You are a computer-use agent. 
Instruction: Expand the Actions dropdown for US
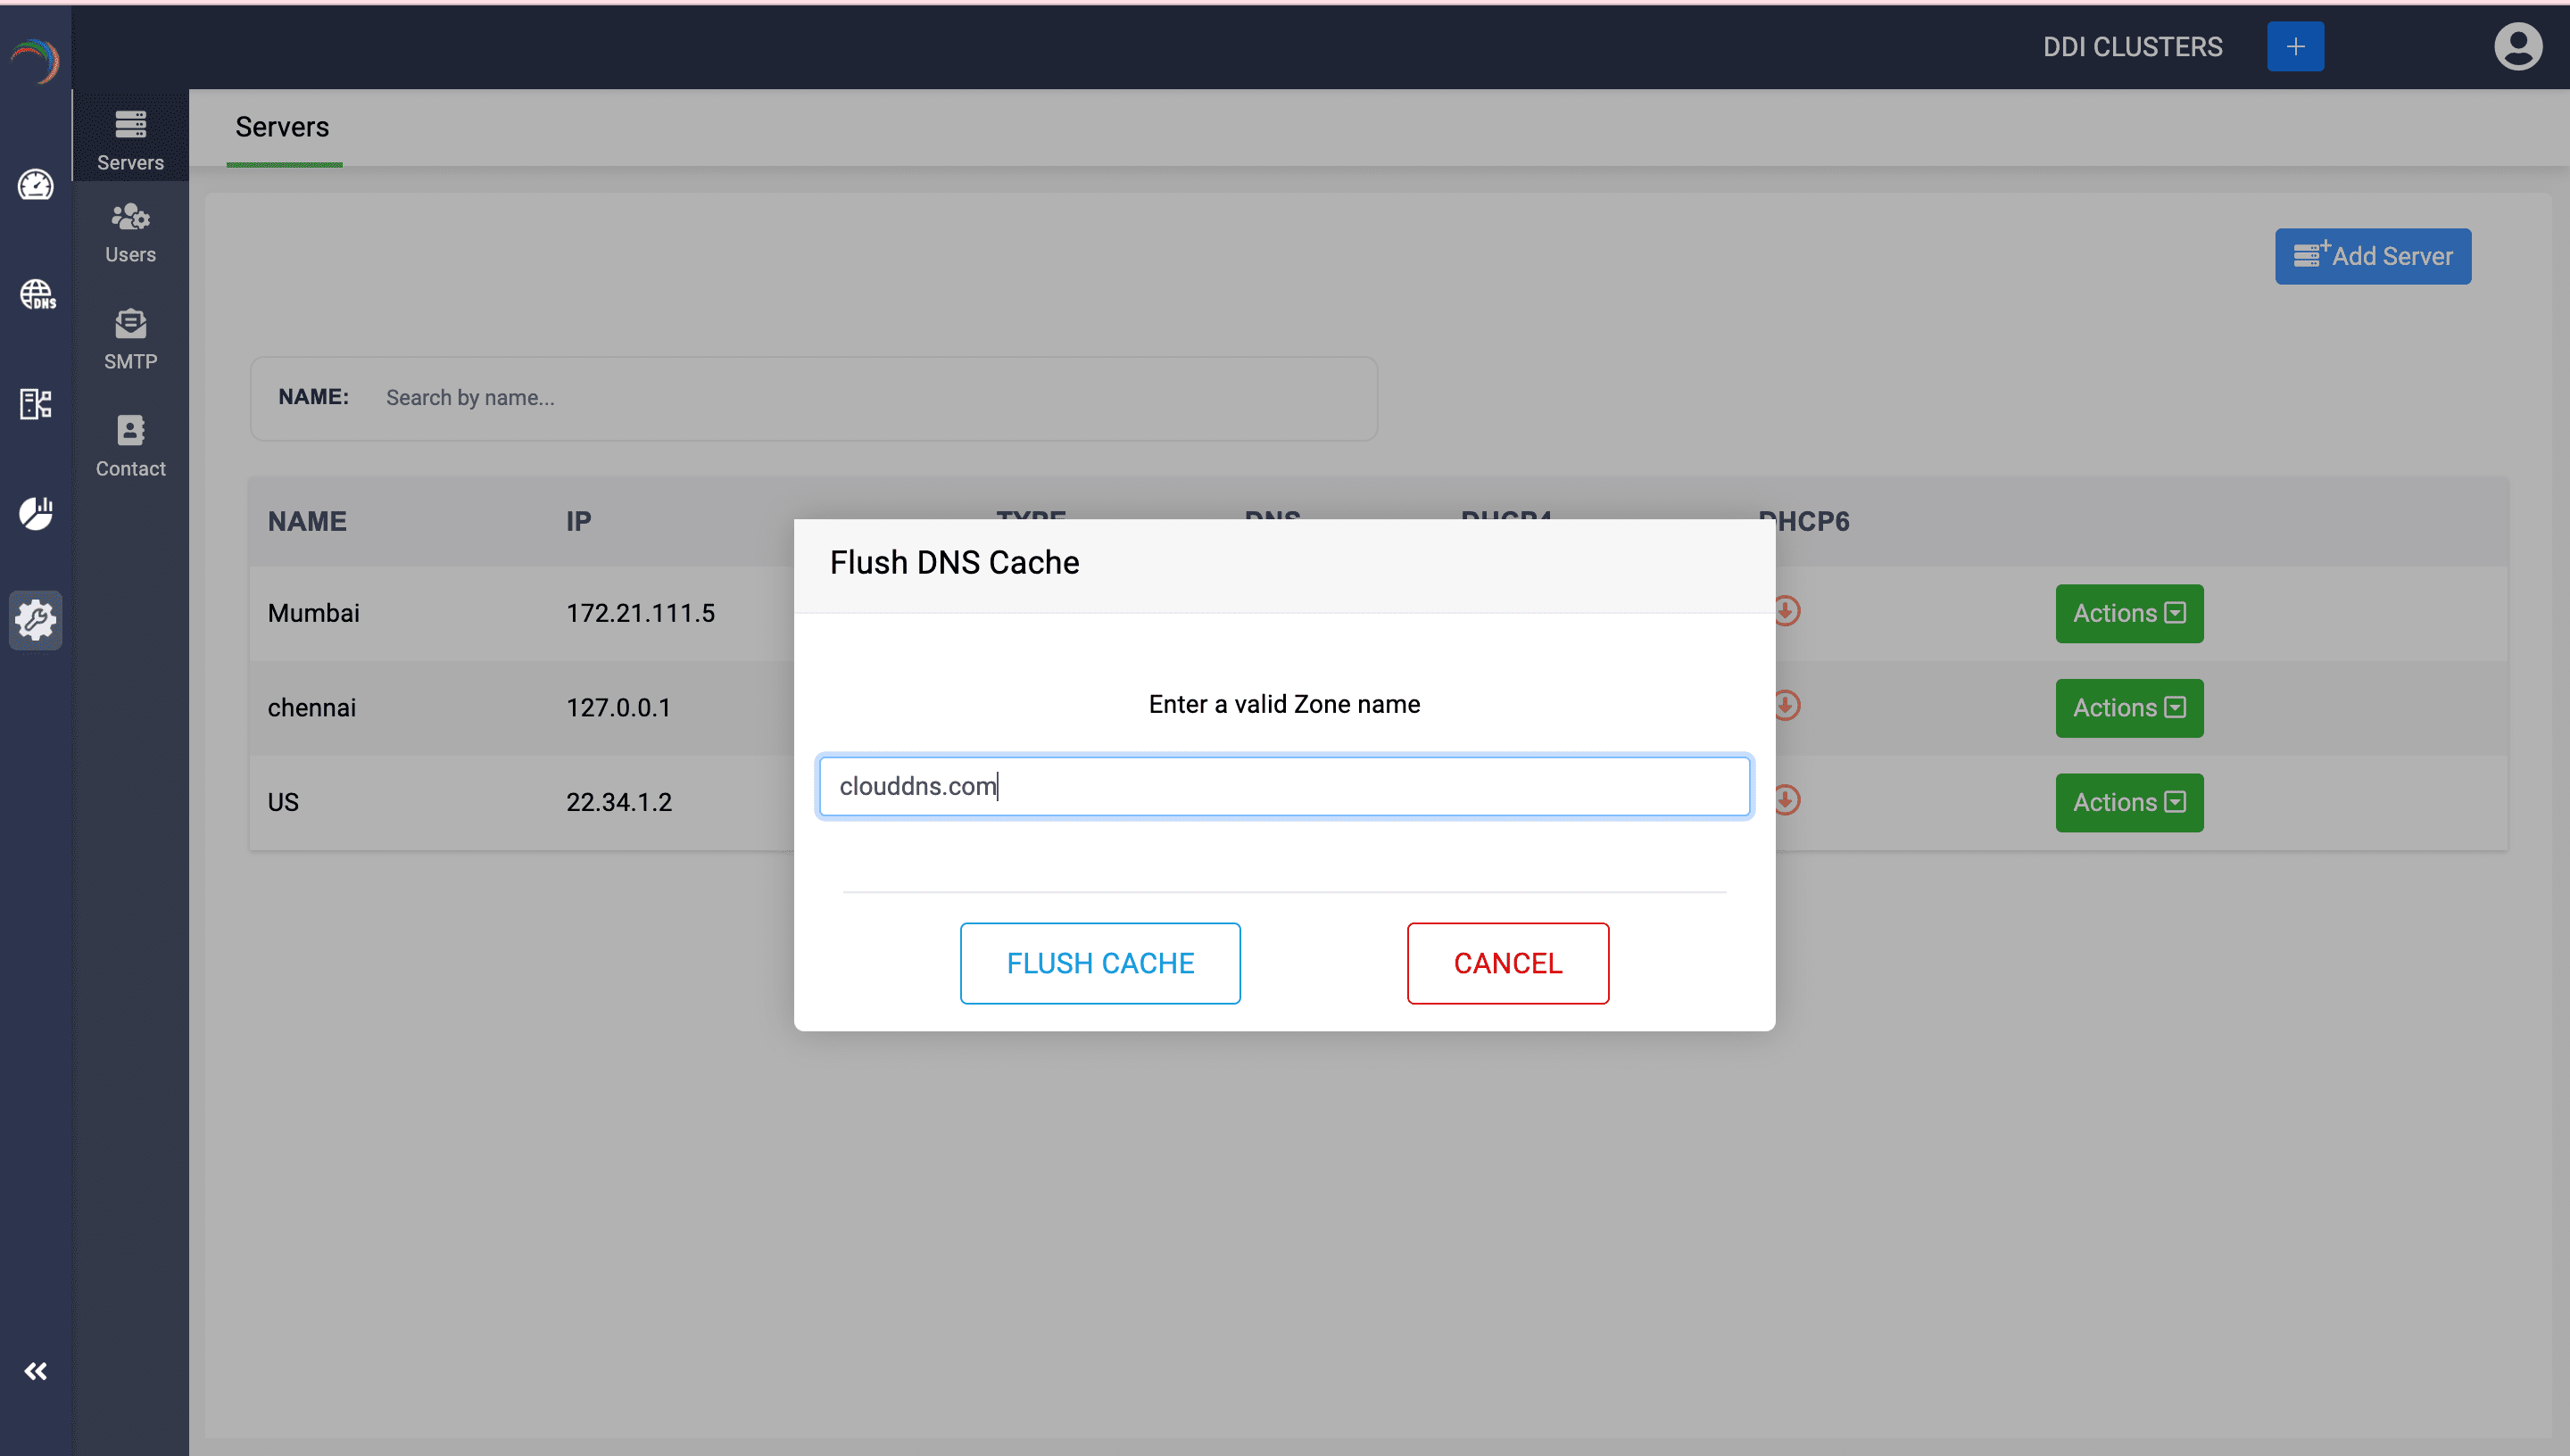pos(2128,802)
